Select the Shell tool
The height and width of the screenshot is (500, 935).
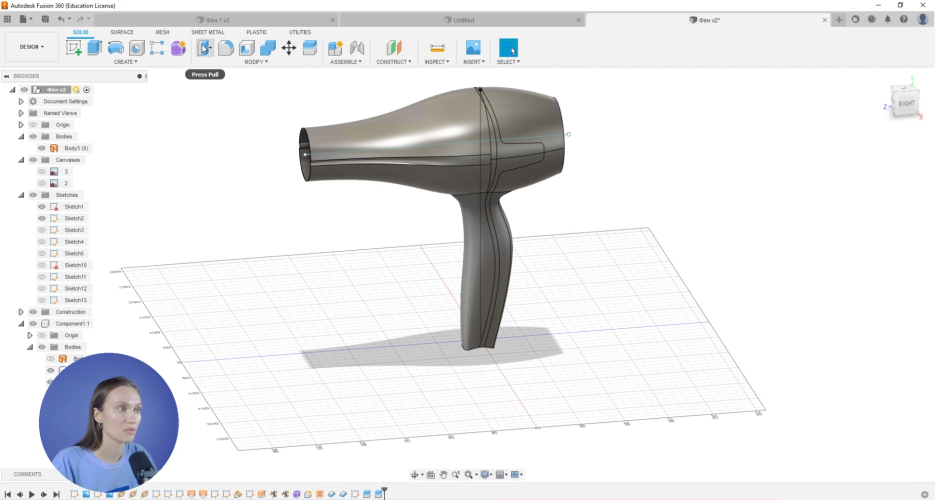(x=246, y=48)
